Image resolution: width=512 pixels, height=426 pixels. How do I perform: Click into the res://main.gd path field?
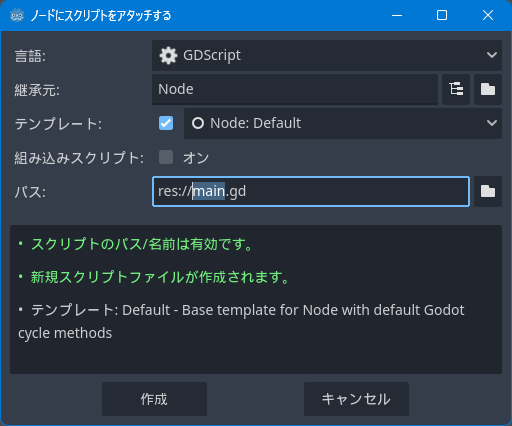pyautogui.click(x=311, y=191)
